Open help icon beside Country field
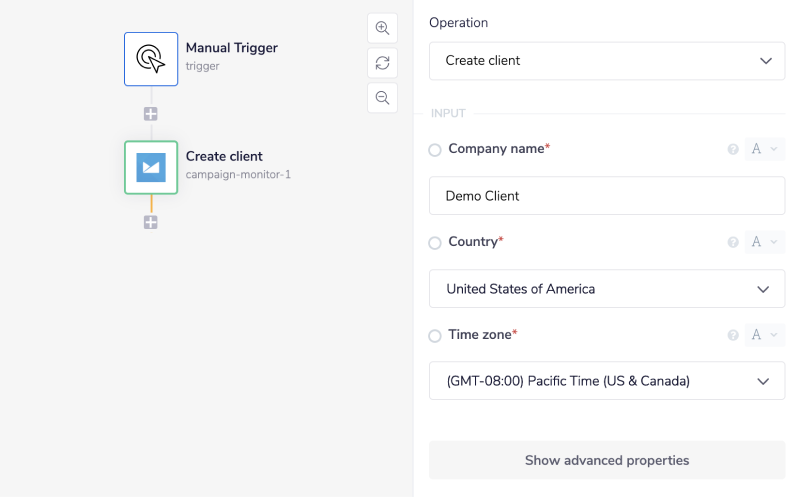 tap(733, 242)
